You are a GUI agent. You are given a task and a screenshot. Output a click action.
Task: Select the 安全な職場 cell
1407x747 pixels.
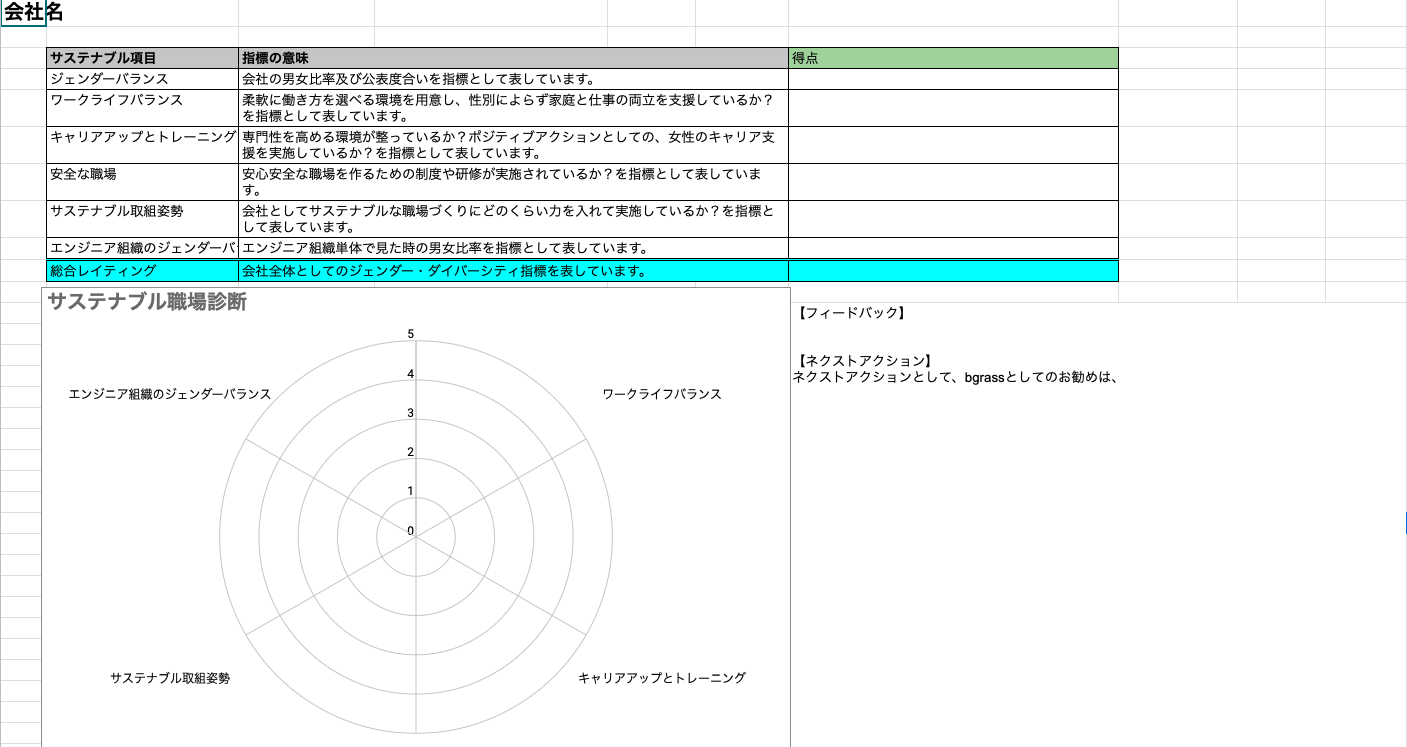pos(143,182)
